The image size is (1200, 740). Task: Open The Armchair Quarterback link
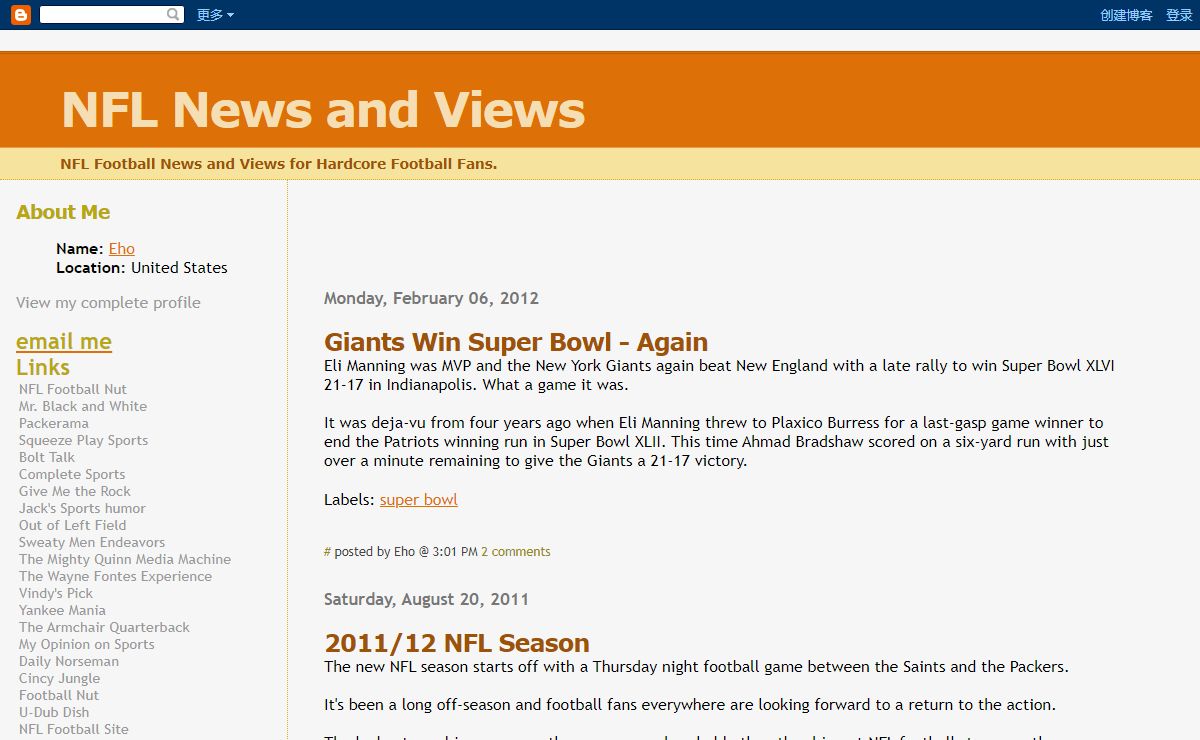[x=104, y=627]
